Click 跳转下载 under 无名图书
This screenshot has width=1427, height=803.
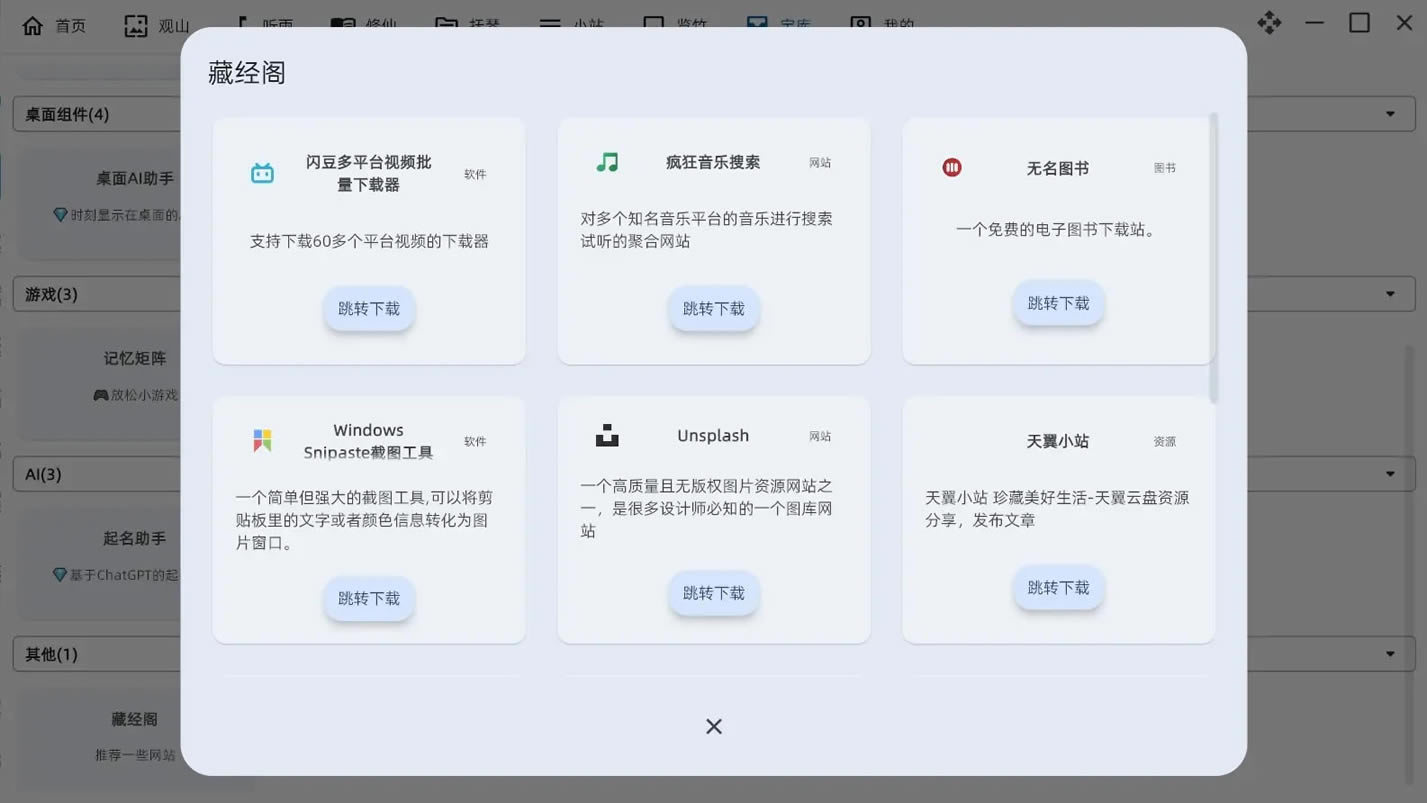(1059, 303)
